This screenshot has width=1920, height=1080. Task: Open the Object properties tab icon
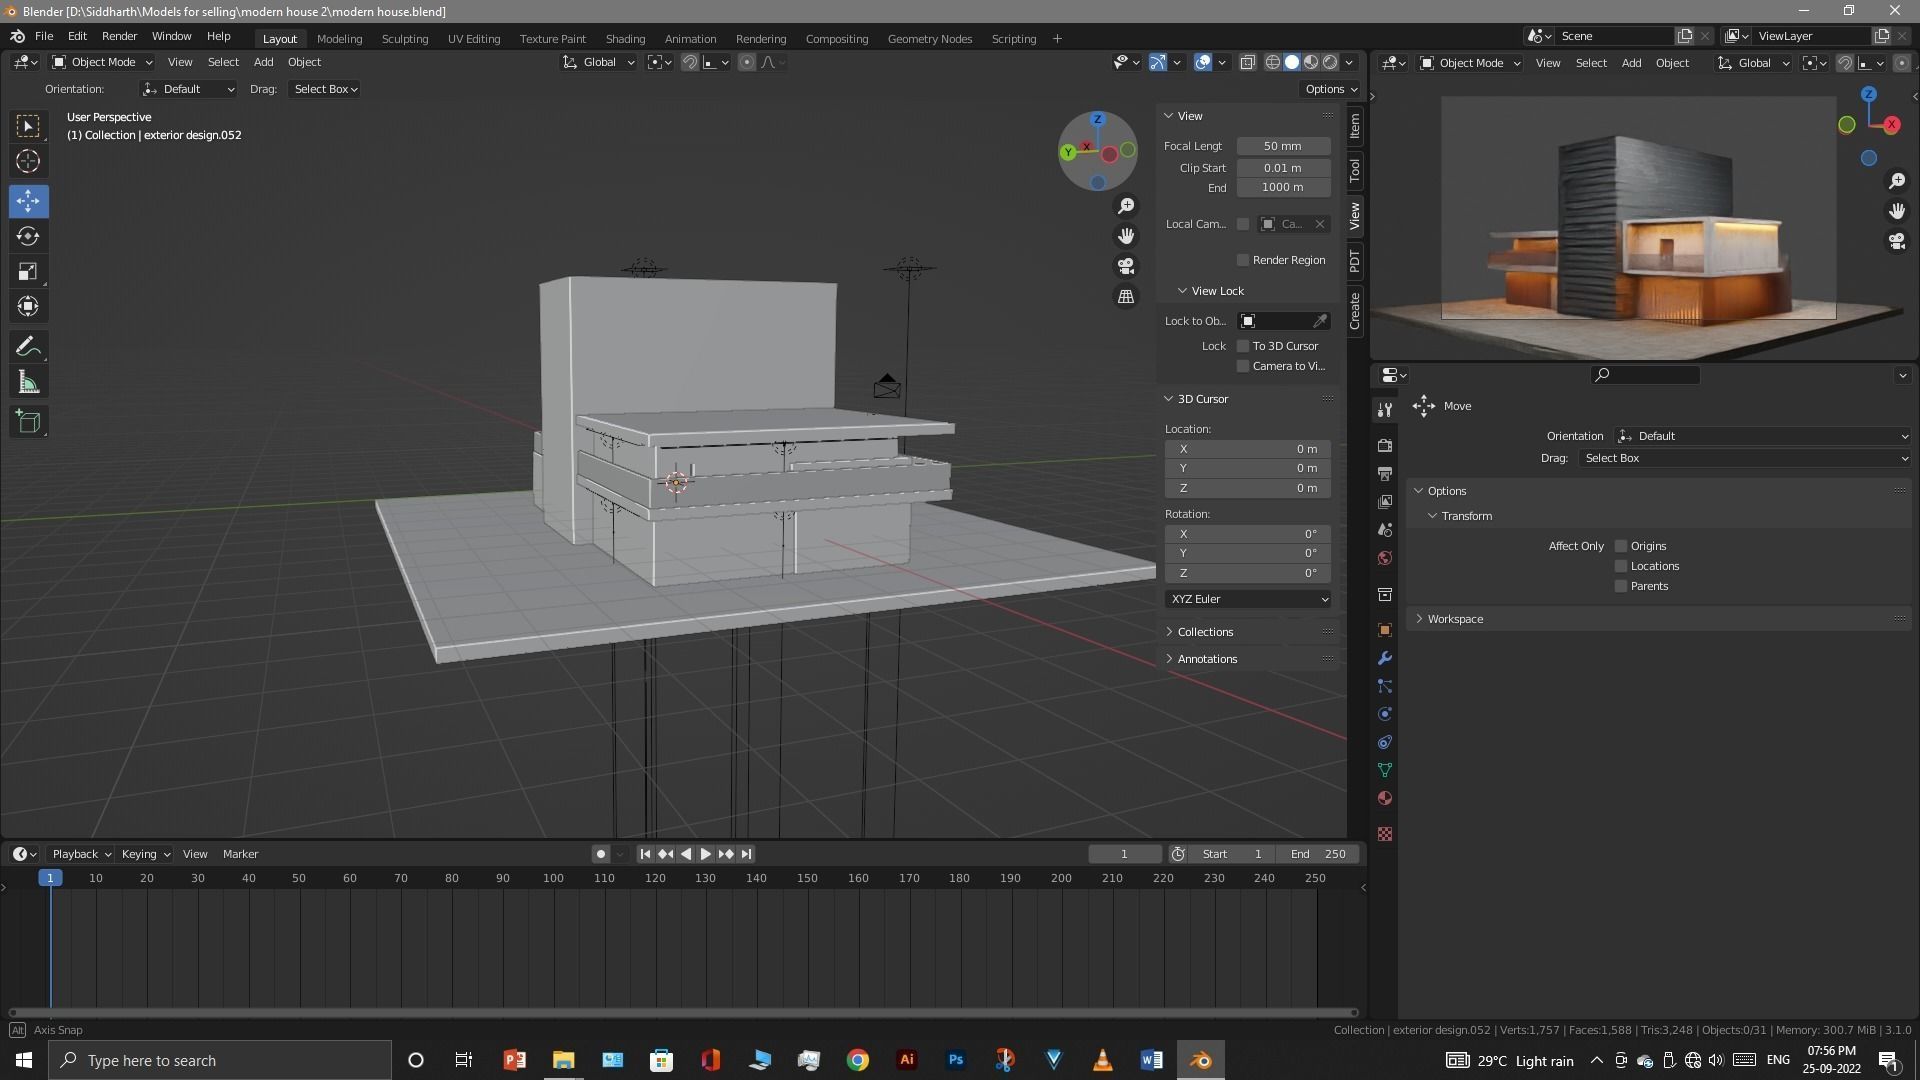click(1385, 630)
